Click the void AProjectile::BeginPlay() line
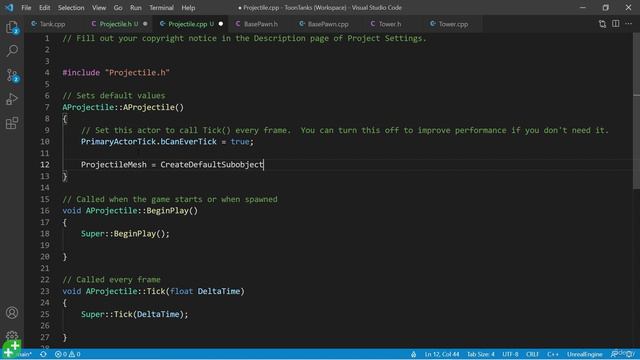The height and width of the screenshot is (360, 640). pyautogui.click(x=130, y=211)
